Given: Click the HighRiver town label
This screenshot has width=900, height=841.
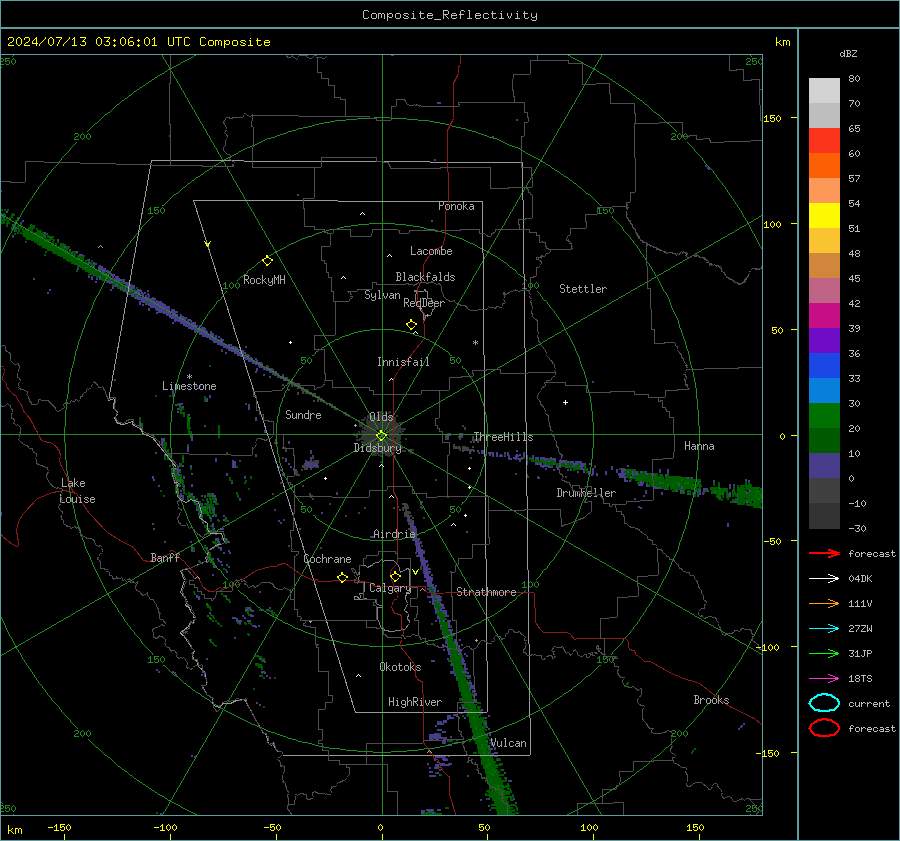Looking at the screenshot, I should coord(415,702).
